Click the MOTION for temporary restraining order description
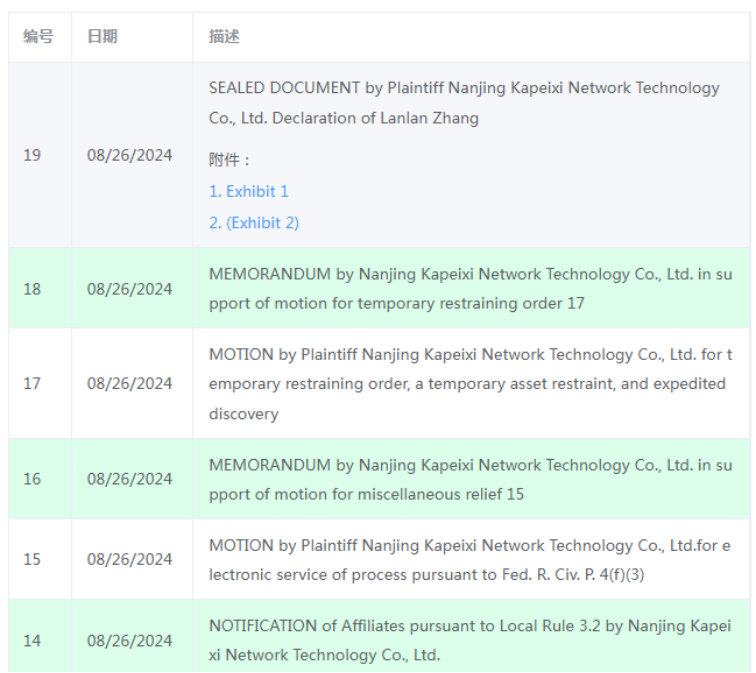Viewport: 756px width, 673px height. pos(471,384)
